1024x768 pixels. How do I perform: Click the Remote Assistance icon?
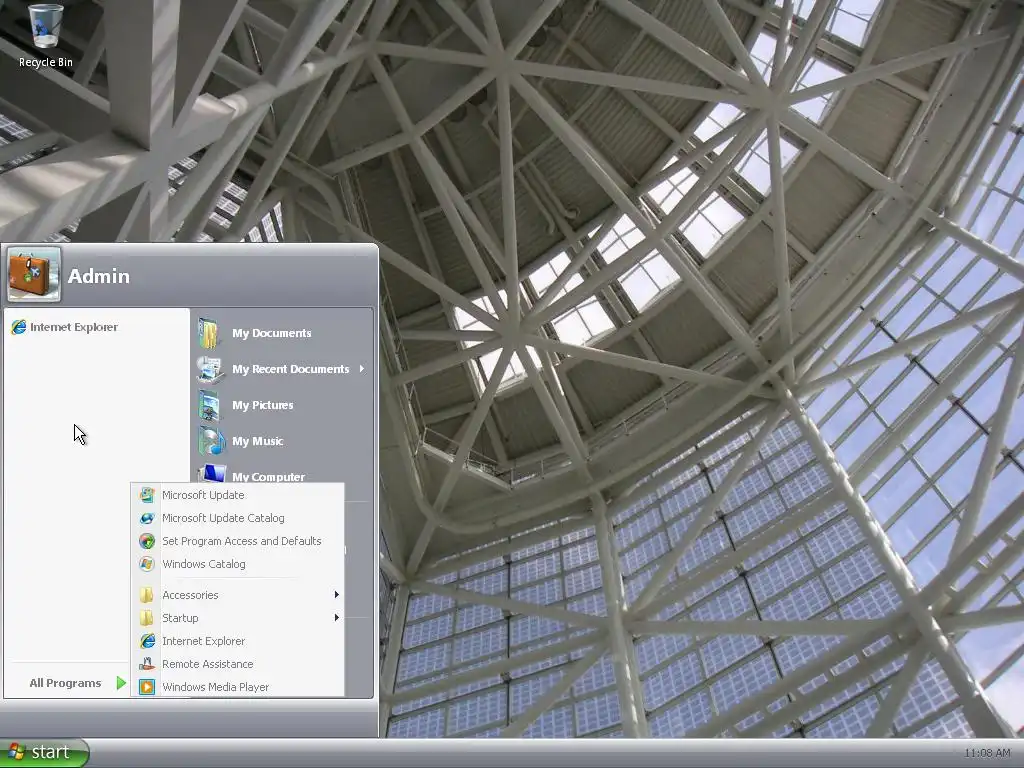pyautogui.click(x=147, y=664)
